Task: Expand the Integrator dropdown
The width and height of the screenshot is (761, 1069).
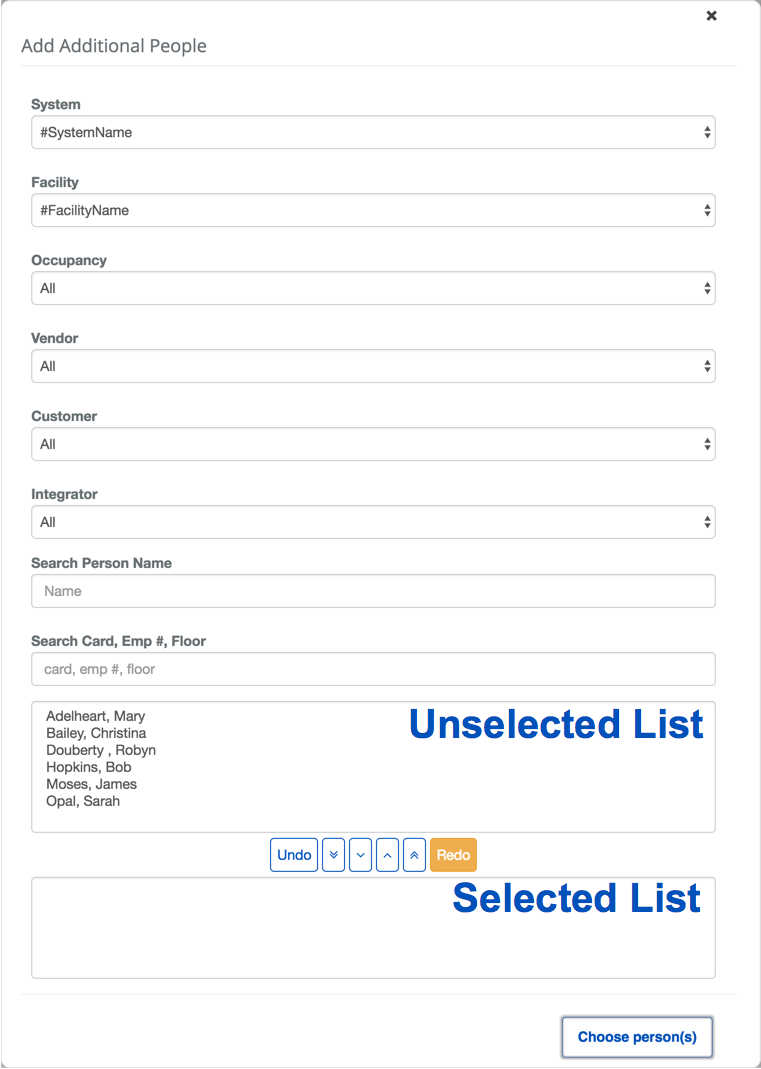Action: coord(373,522)
